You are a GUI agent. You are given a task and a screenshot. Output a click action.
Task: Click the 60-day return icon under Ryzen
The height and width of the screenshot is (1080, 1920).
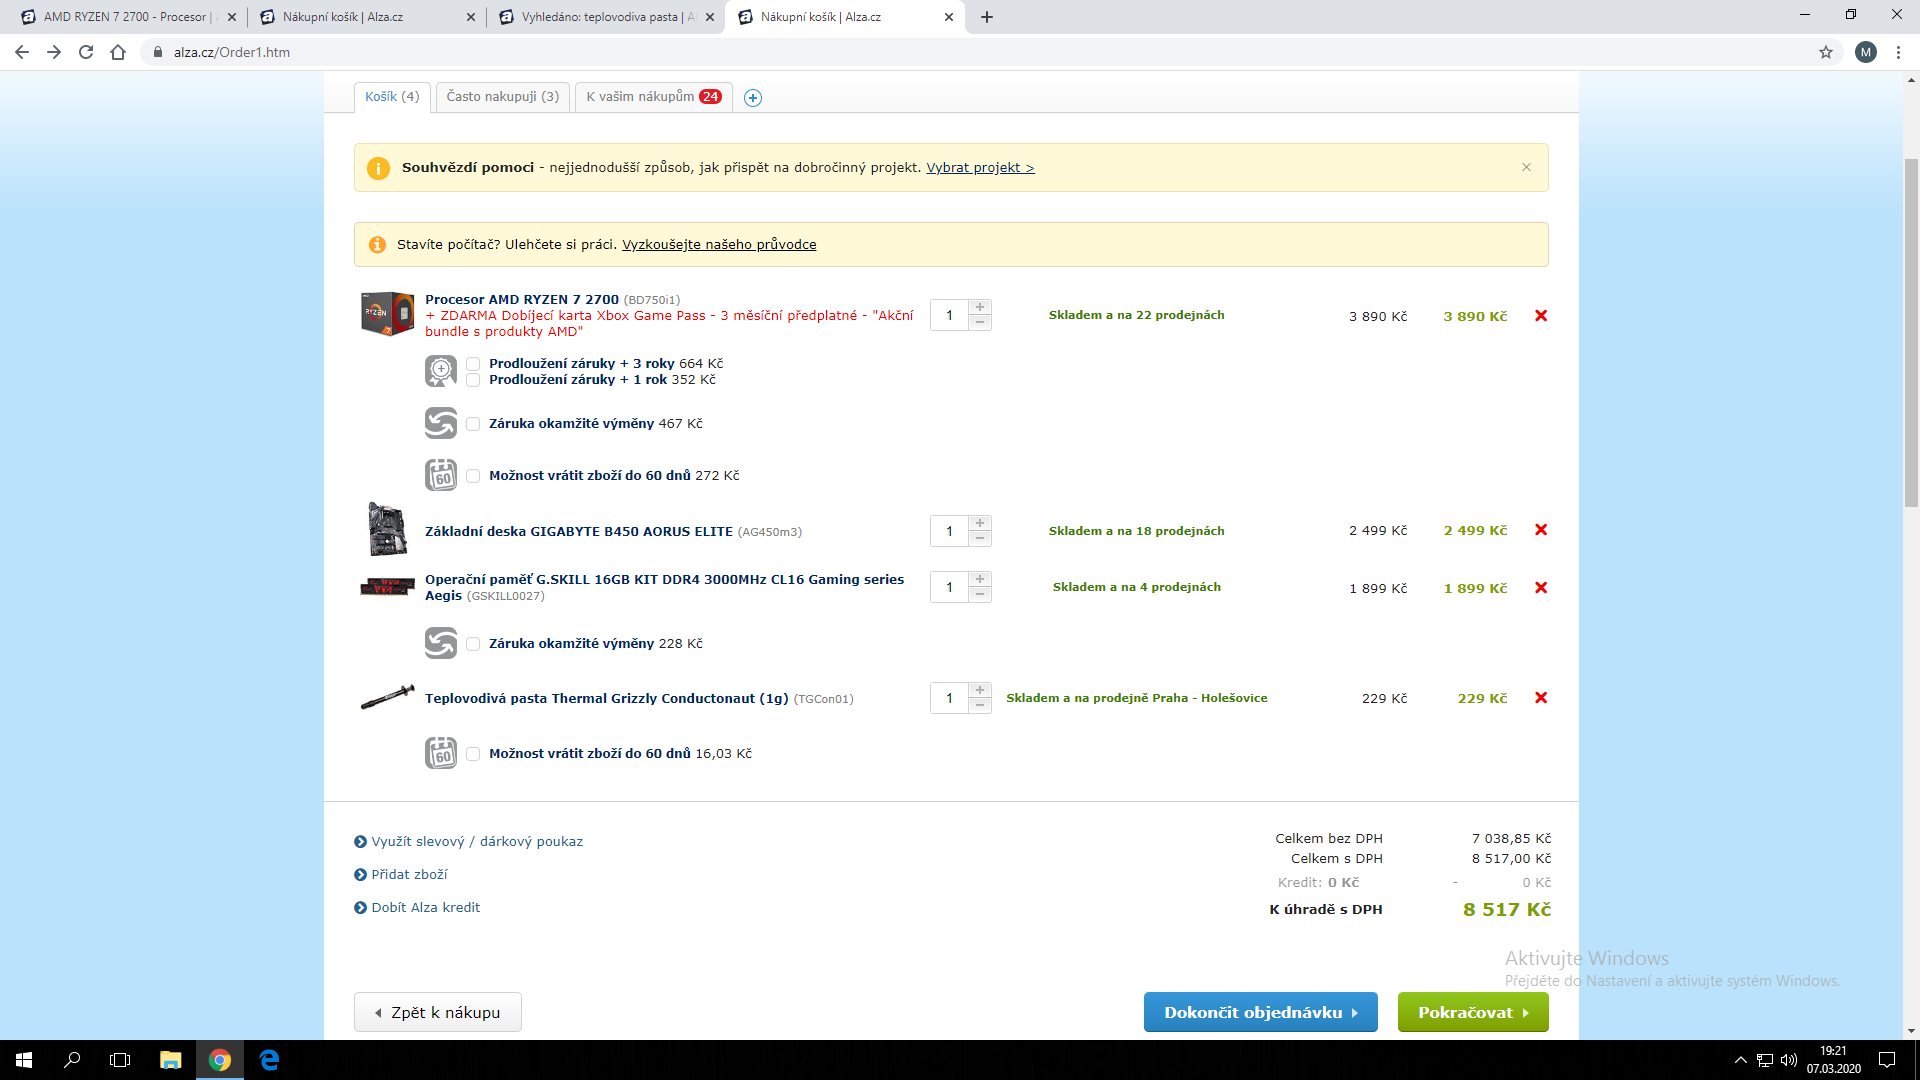(x=441, y=475)
